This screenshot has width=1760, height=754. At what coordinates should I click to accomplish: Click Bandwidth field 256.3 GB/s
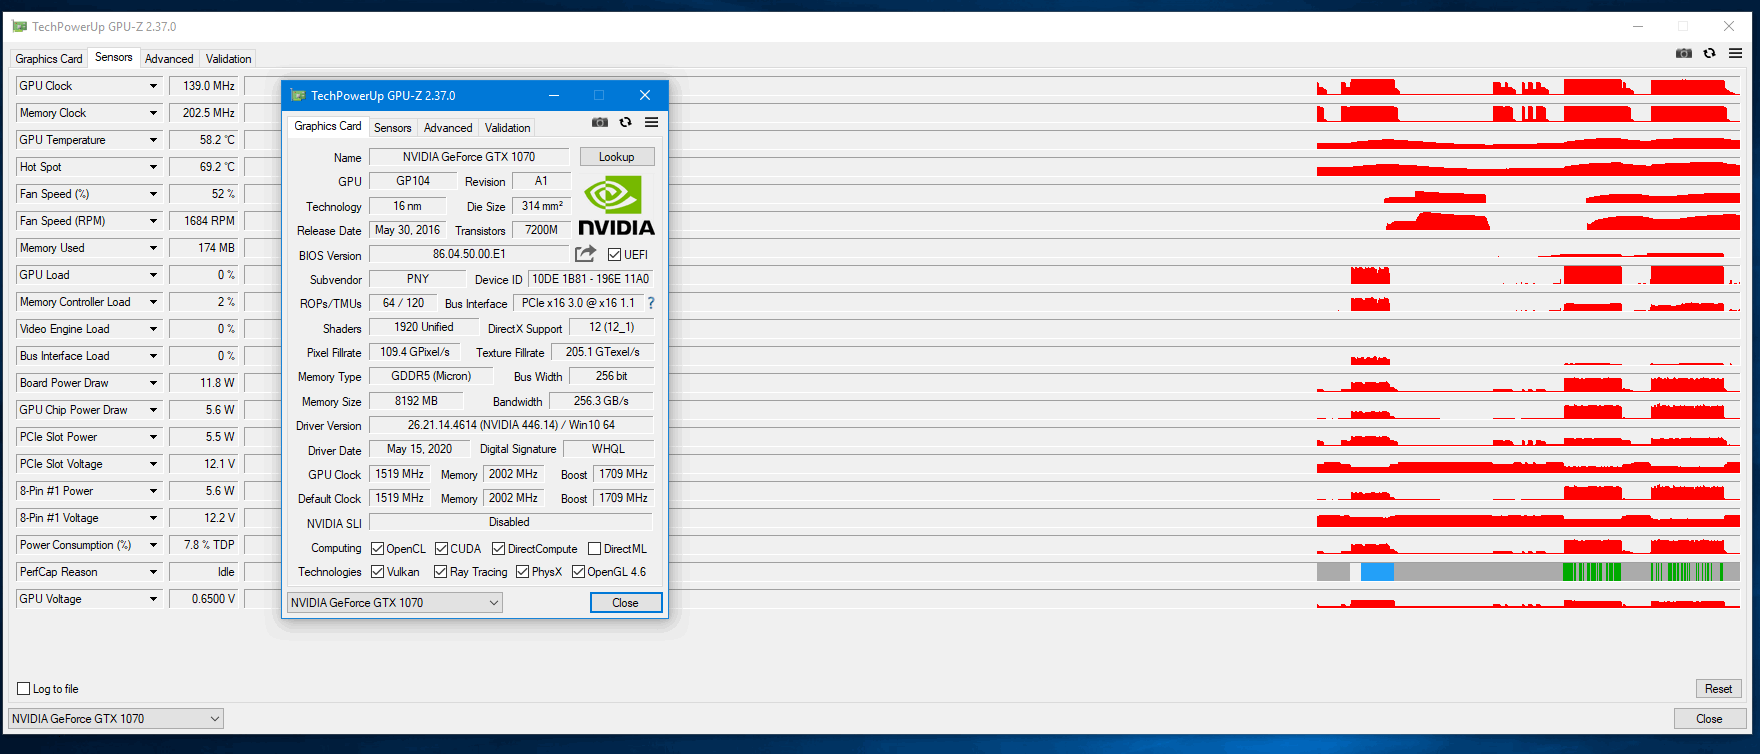tap(601, 401)
